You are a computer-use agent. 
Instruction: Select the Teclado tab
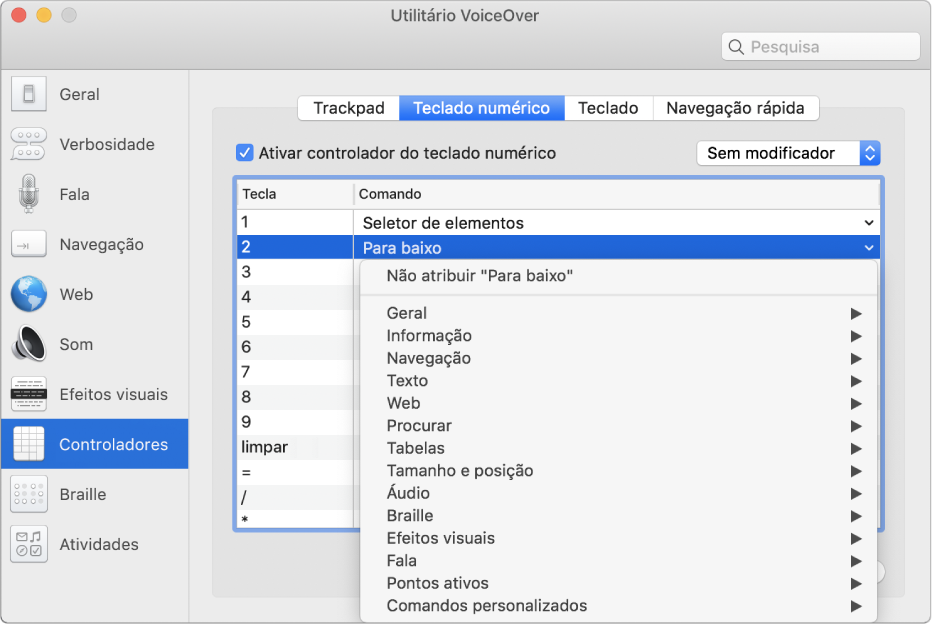608,108
